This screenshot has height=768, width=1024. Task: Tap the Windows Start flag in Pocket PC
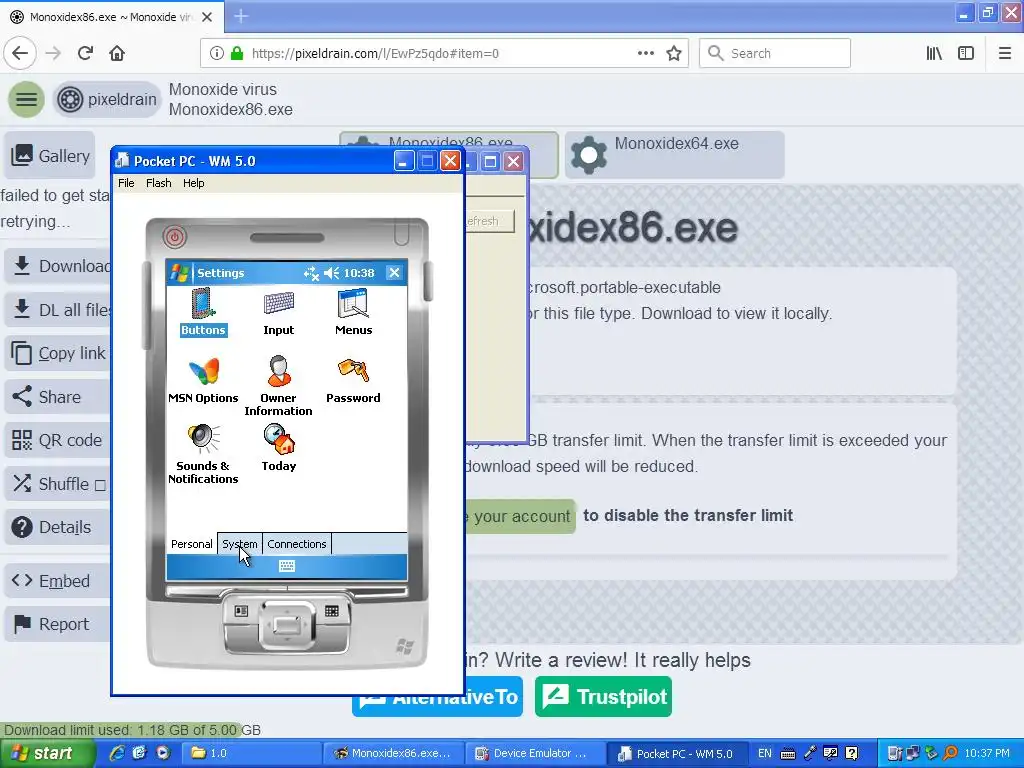pos(179,273)
